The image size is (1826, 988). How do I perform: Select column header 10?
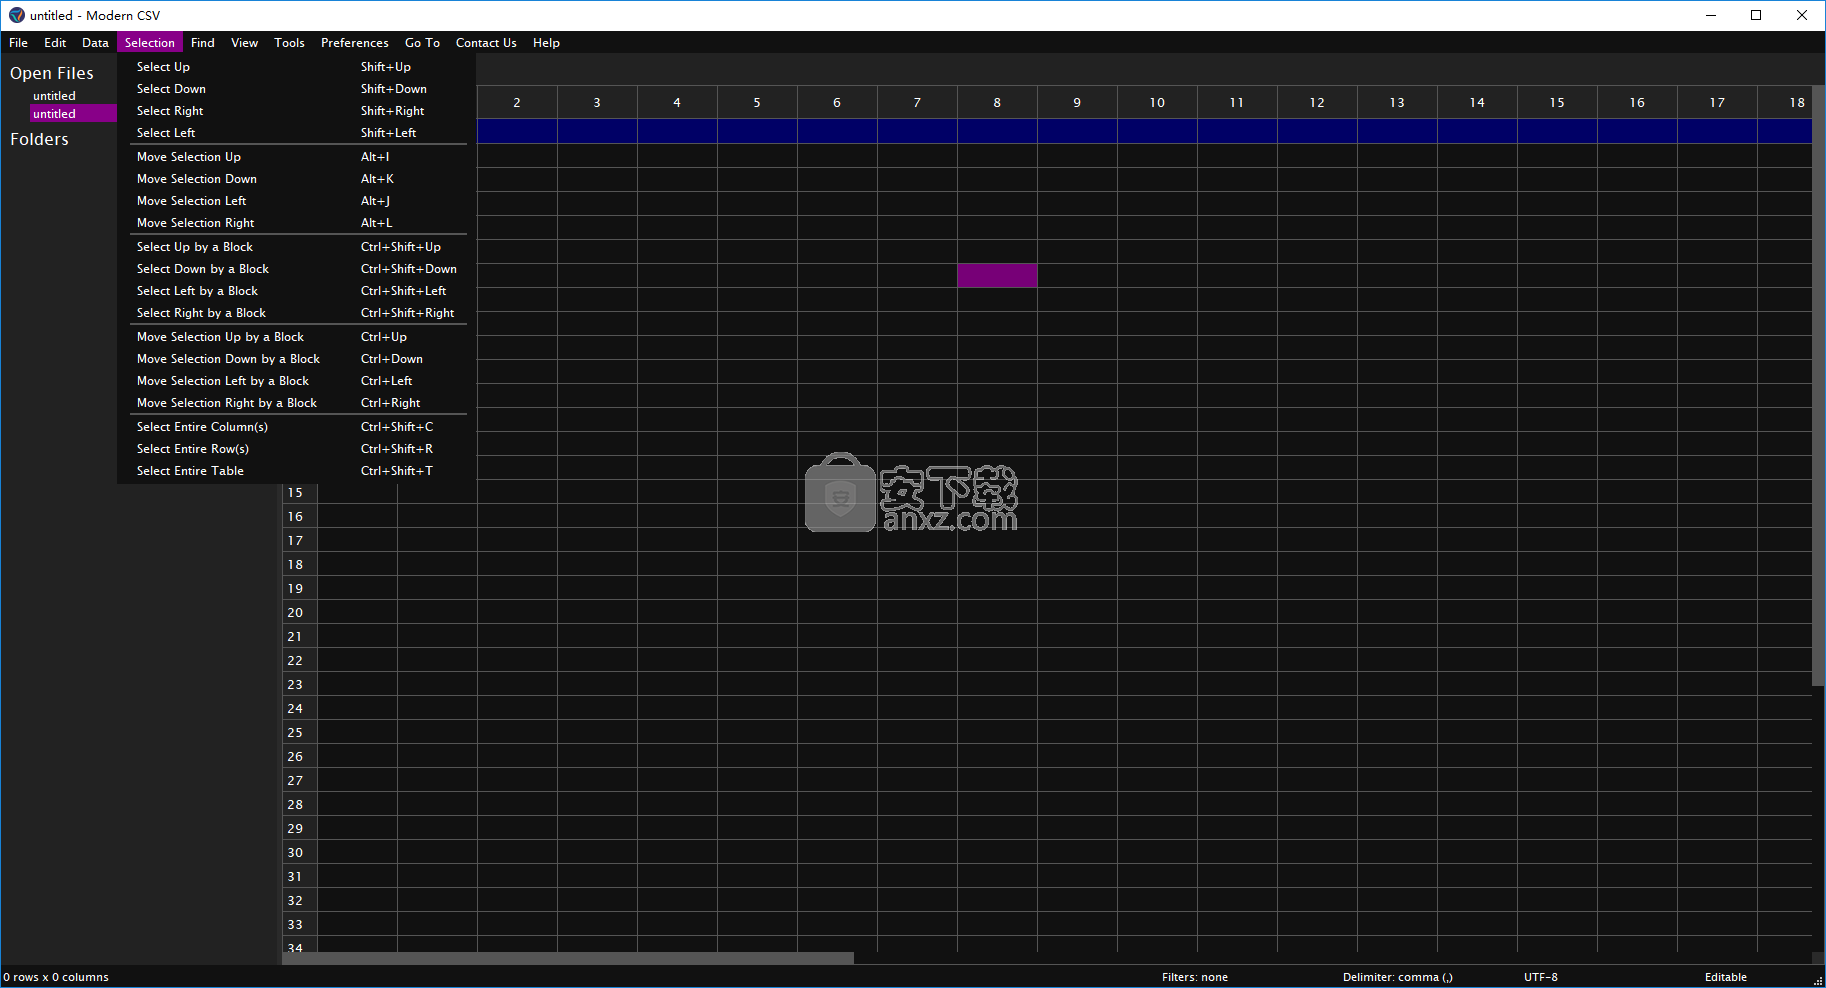(x=1157, y=103)
